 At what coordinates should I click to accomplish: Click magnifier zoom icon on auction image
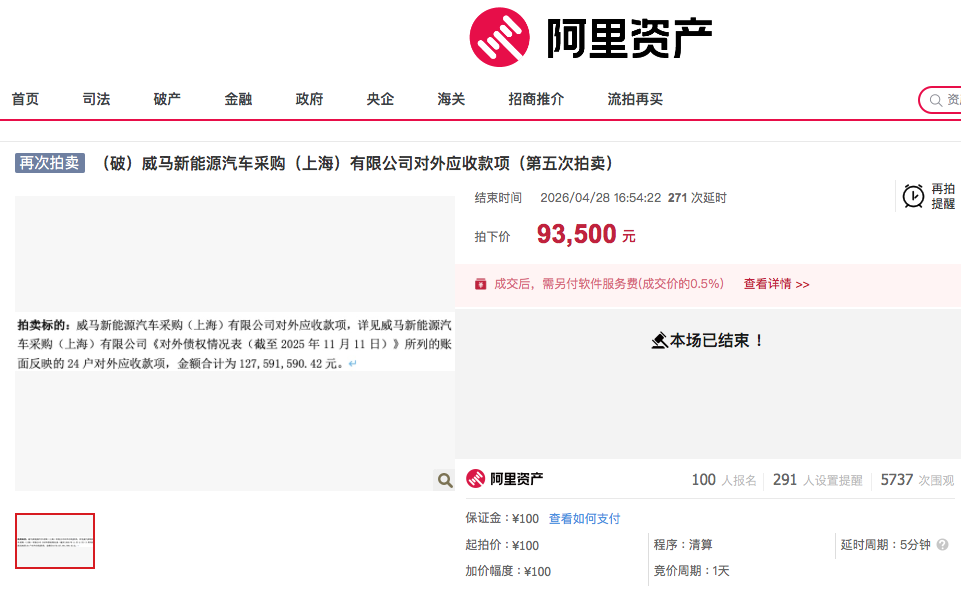tap(444, 480)
